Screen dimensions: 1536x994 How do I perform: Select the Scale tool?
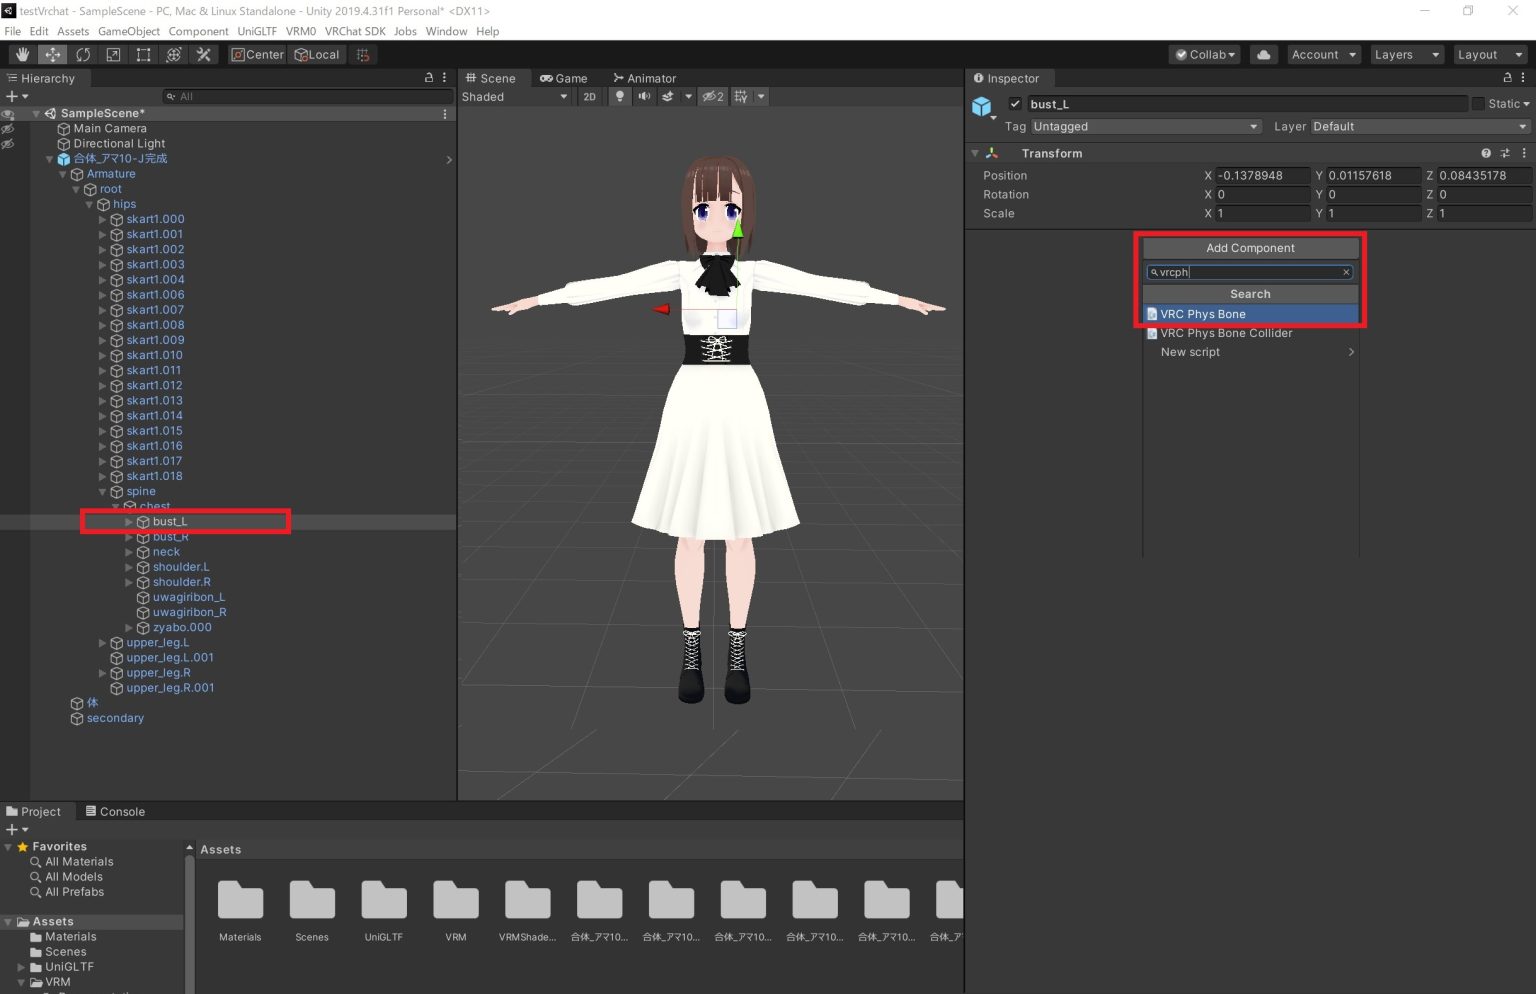[x=113, y=54]
